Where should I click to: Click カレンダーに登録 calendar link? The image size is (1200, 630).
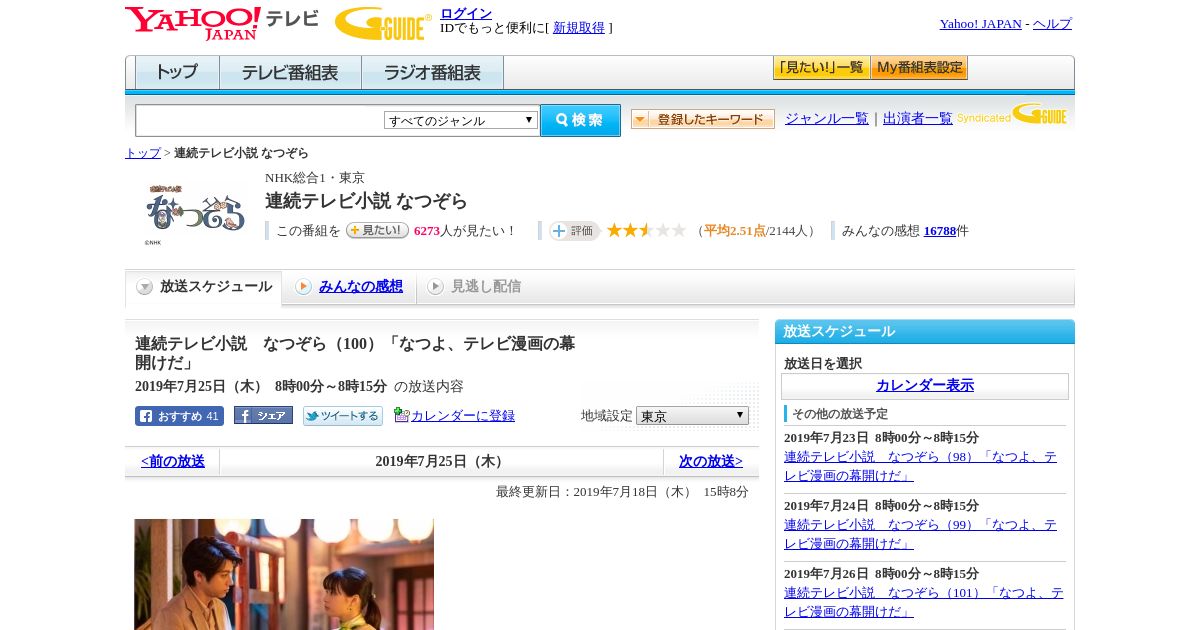pyautogui.click(x=463, y=415)
